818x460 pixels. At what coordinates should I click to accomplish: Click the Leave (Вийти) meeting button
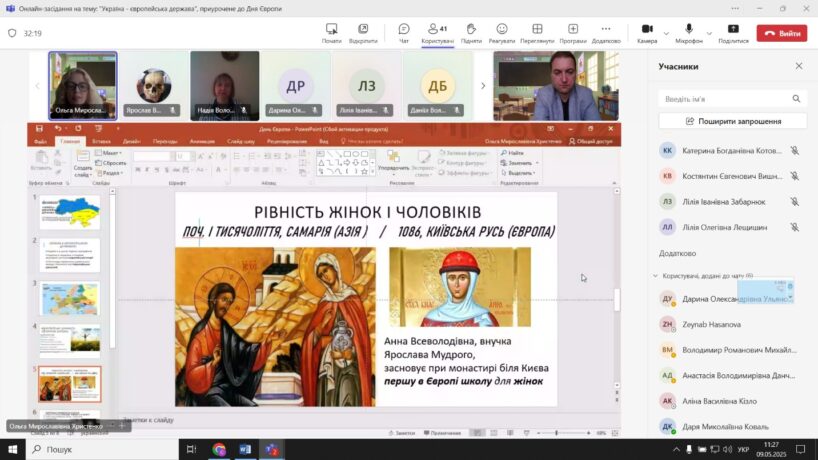[781, 33]
